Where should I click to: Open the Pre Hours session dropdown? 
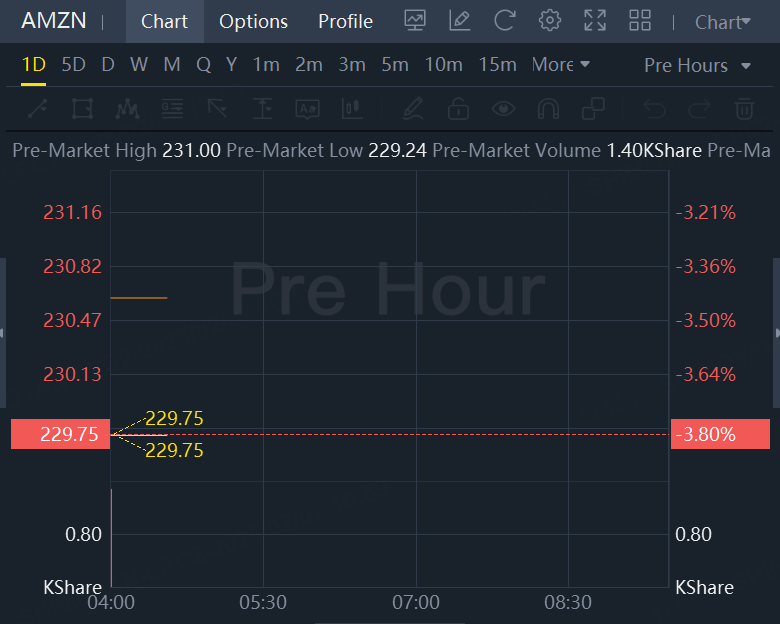point(697,65)
